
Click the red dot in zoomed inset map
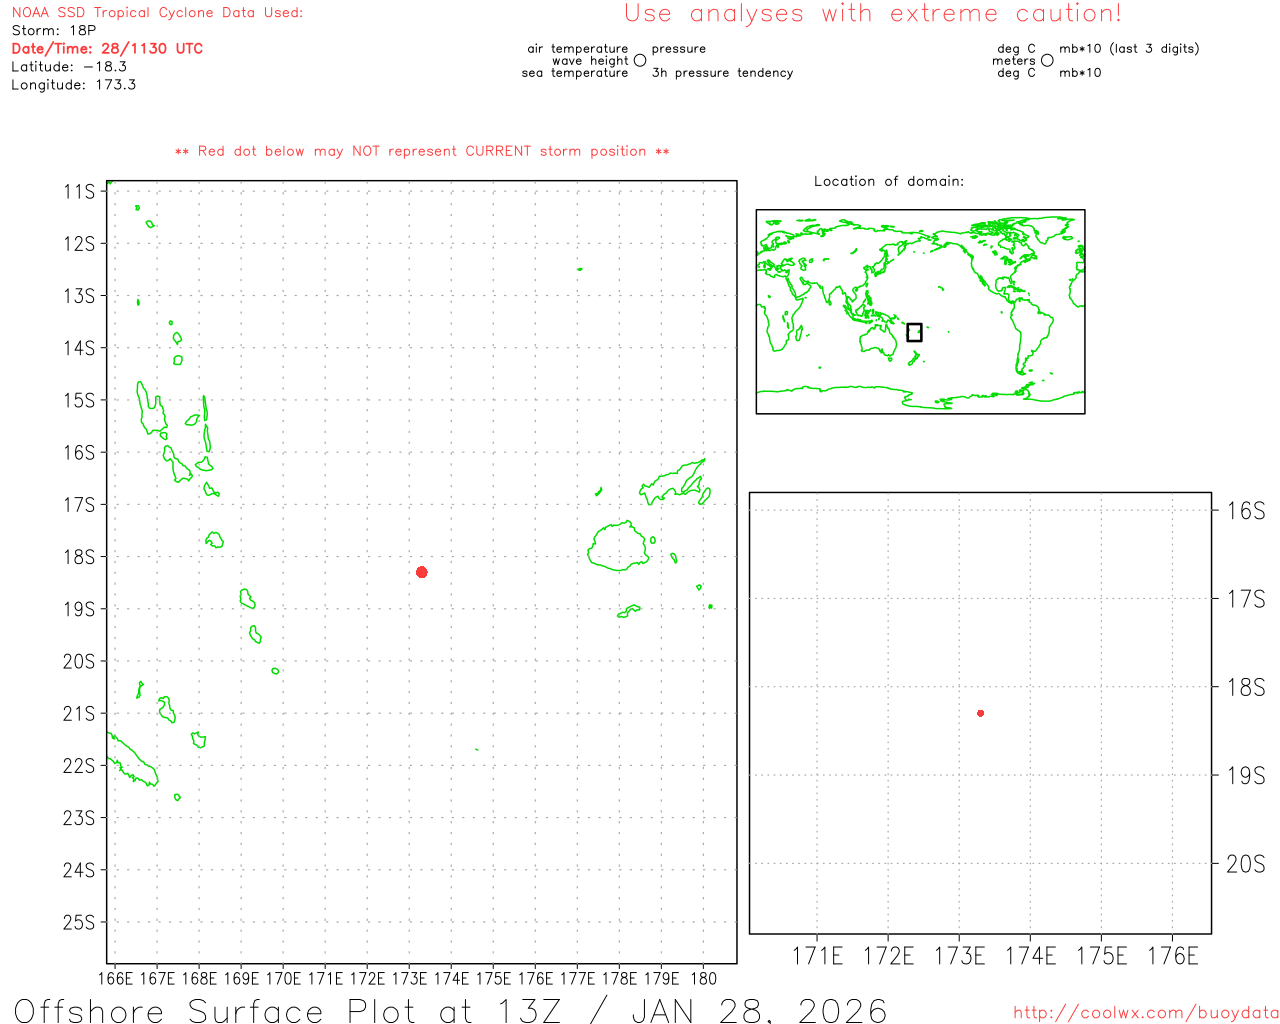pyautogui.click(x=980, y=713)
